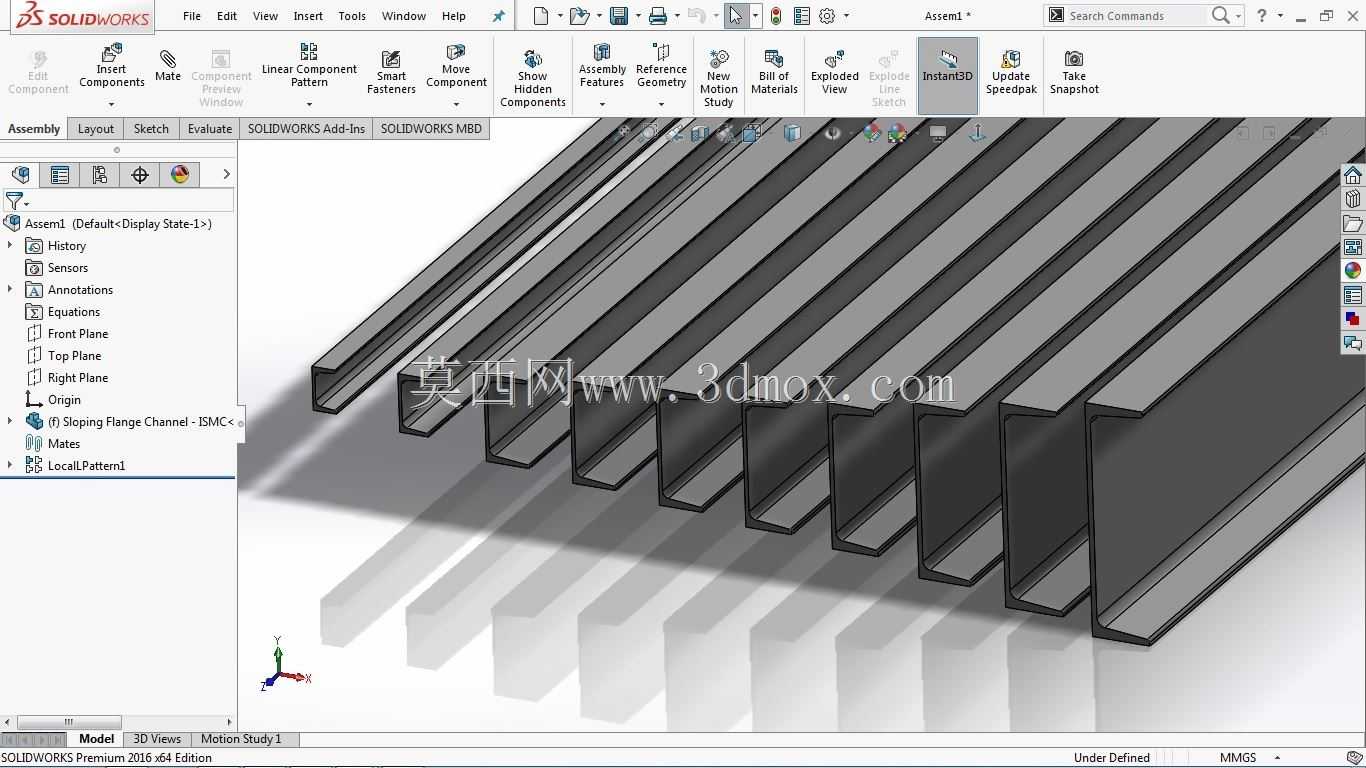The height and width of the screenshot is (768, 1366).
Task: Switch to SOLIDWORKS Add-Ins tab
Action: (x=306, y=129)
